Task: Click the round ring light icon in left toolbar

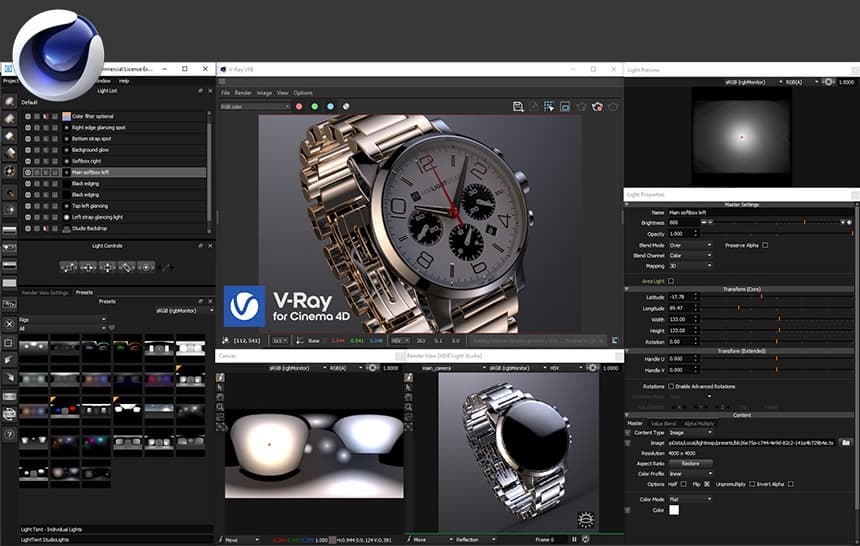Action: [9, 171]
